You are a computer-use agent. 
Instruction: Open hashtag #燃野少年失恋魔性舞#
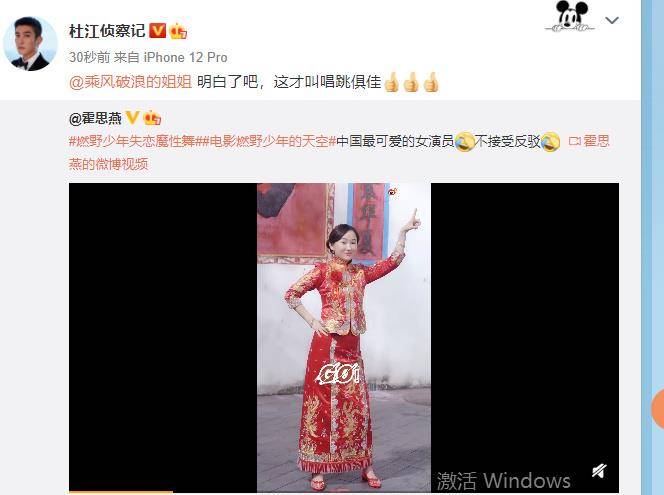pyautogui.click(x=132, y=141)
